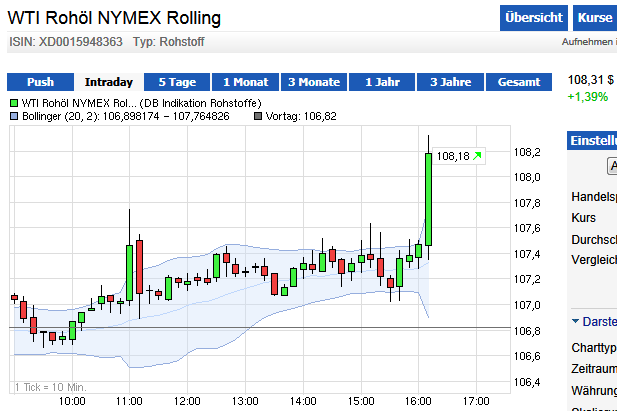Switch chart to 5 Tage
The image size is (617, 411).
[177, 82]
